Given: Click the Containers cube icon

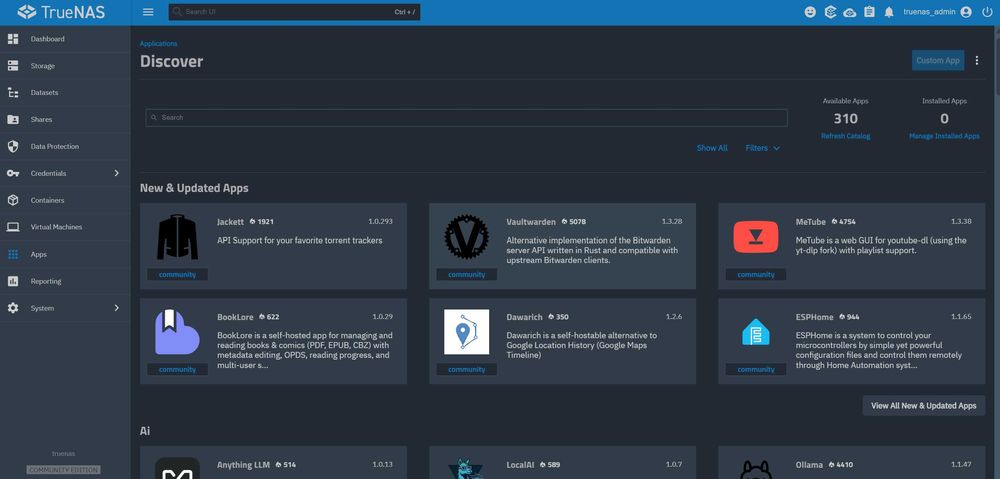Looking at the screenshot, I should click(13, 200).
